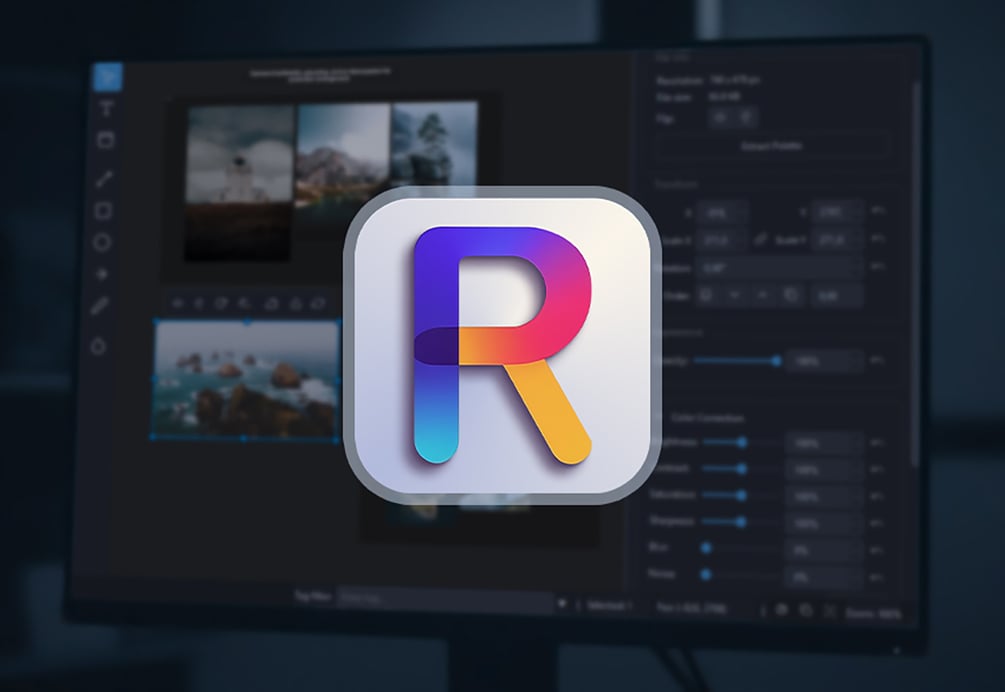1005x692 pixels.
Task: Click the first icon in the floating toolbar above the sea image
Action: (x=178, y=304)
